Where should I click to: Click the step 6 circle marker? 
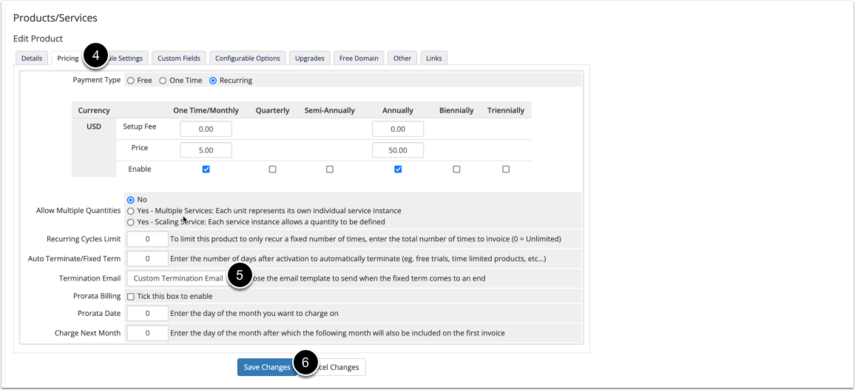pos(305,362)
